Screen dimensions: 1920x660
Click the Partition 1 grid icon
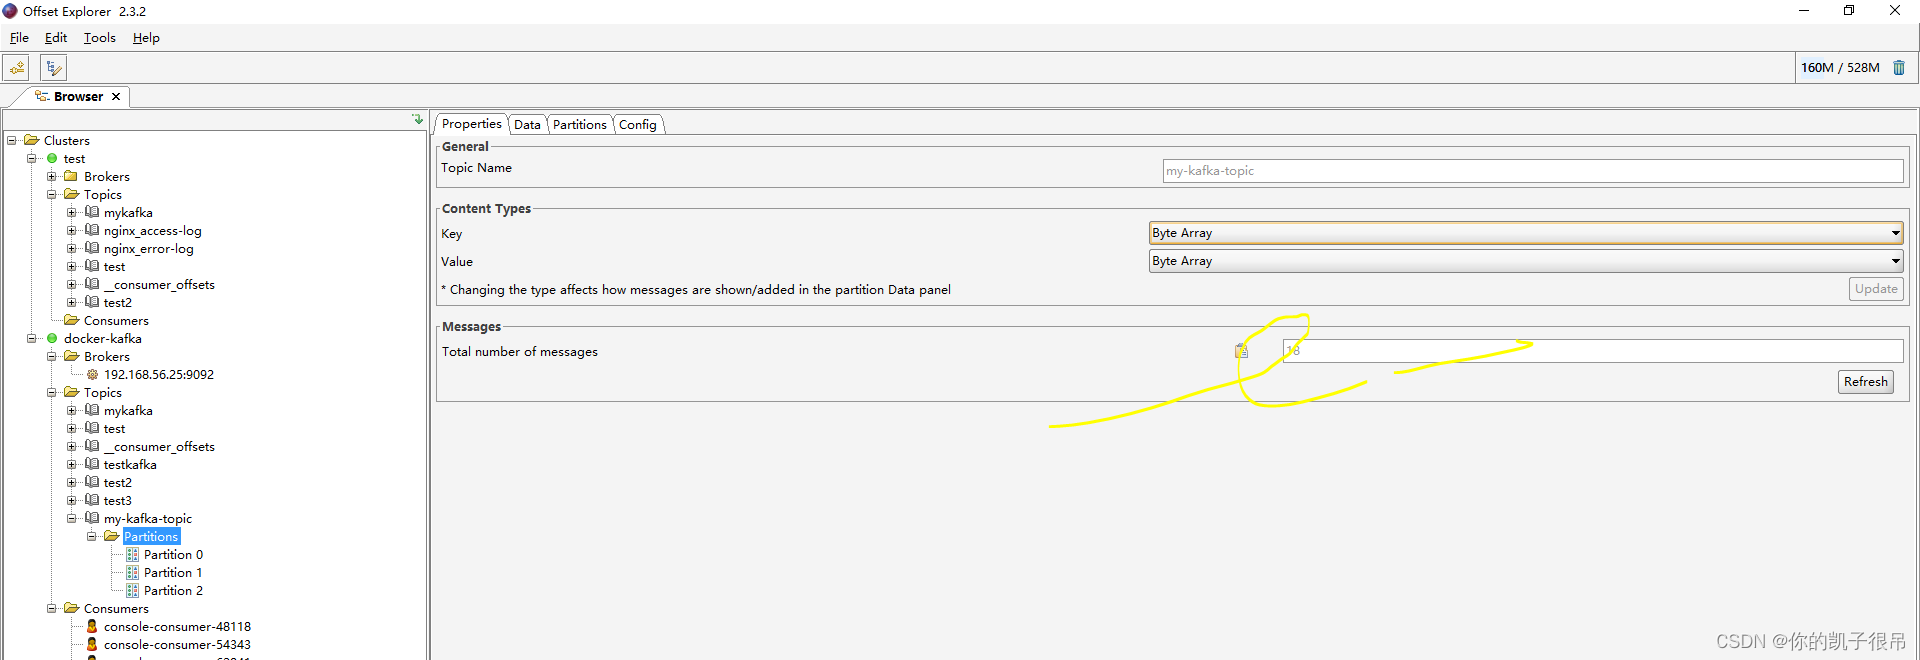tap(132, 572)
